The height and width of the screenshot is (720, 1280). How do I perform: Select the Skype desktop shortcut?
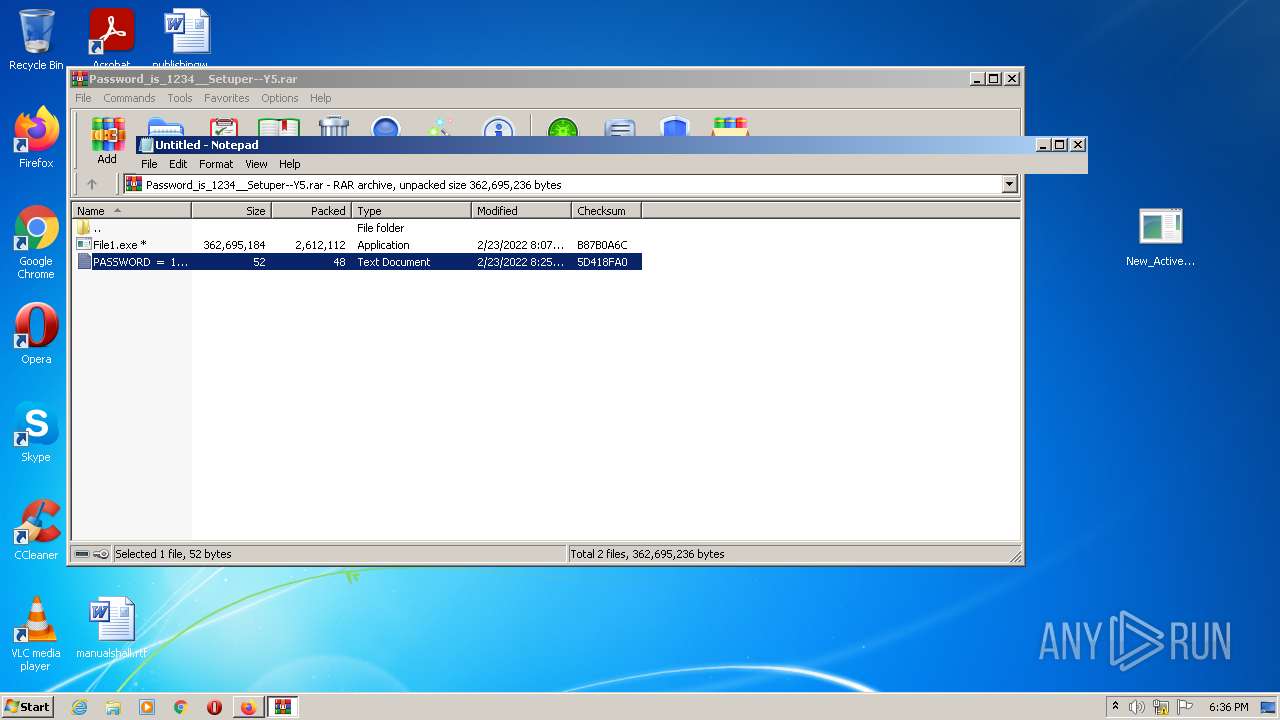point(36,432)
